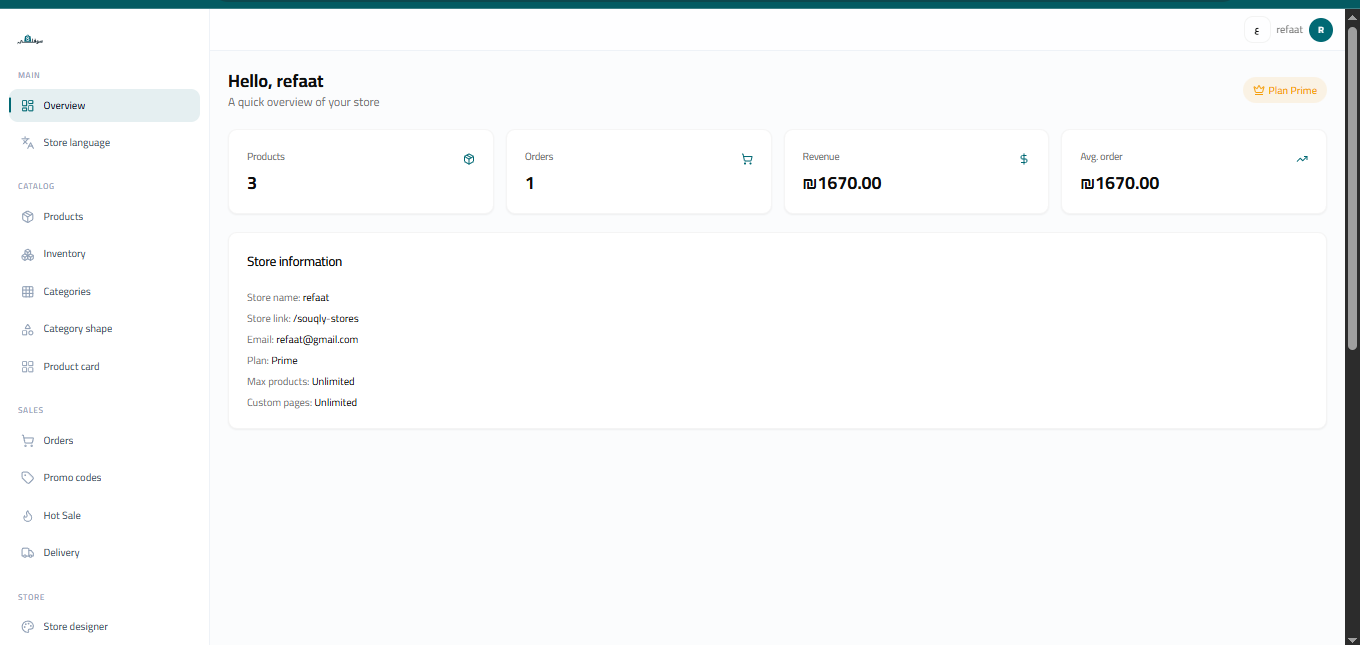Go to Store language page
The image size is (1360, 645).
click(105, 143)
